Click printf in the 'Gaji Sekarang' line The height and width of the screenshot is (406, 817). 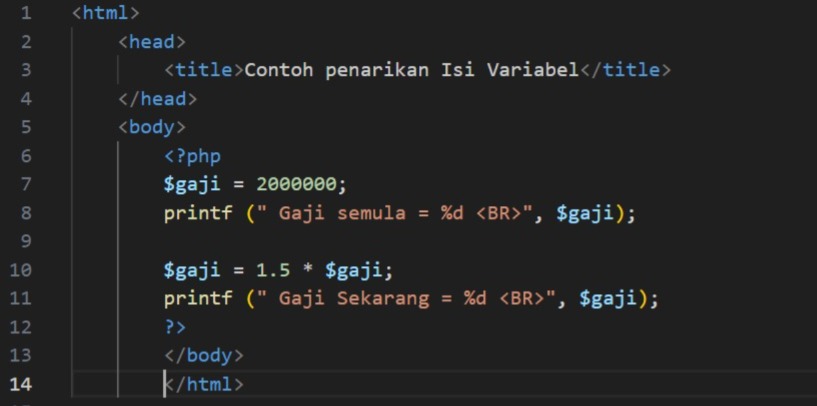tap(198, 298)
